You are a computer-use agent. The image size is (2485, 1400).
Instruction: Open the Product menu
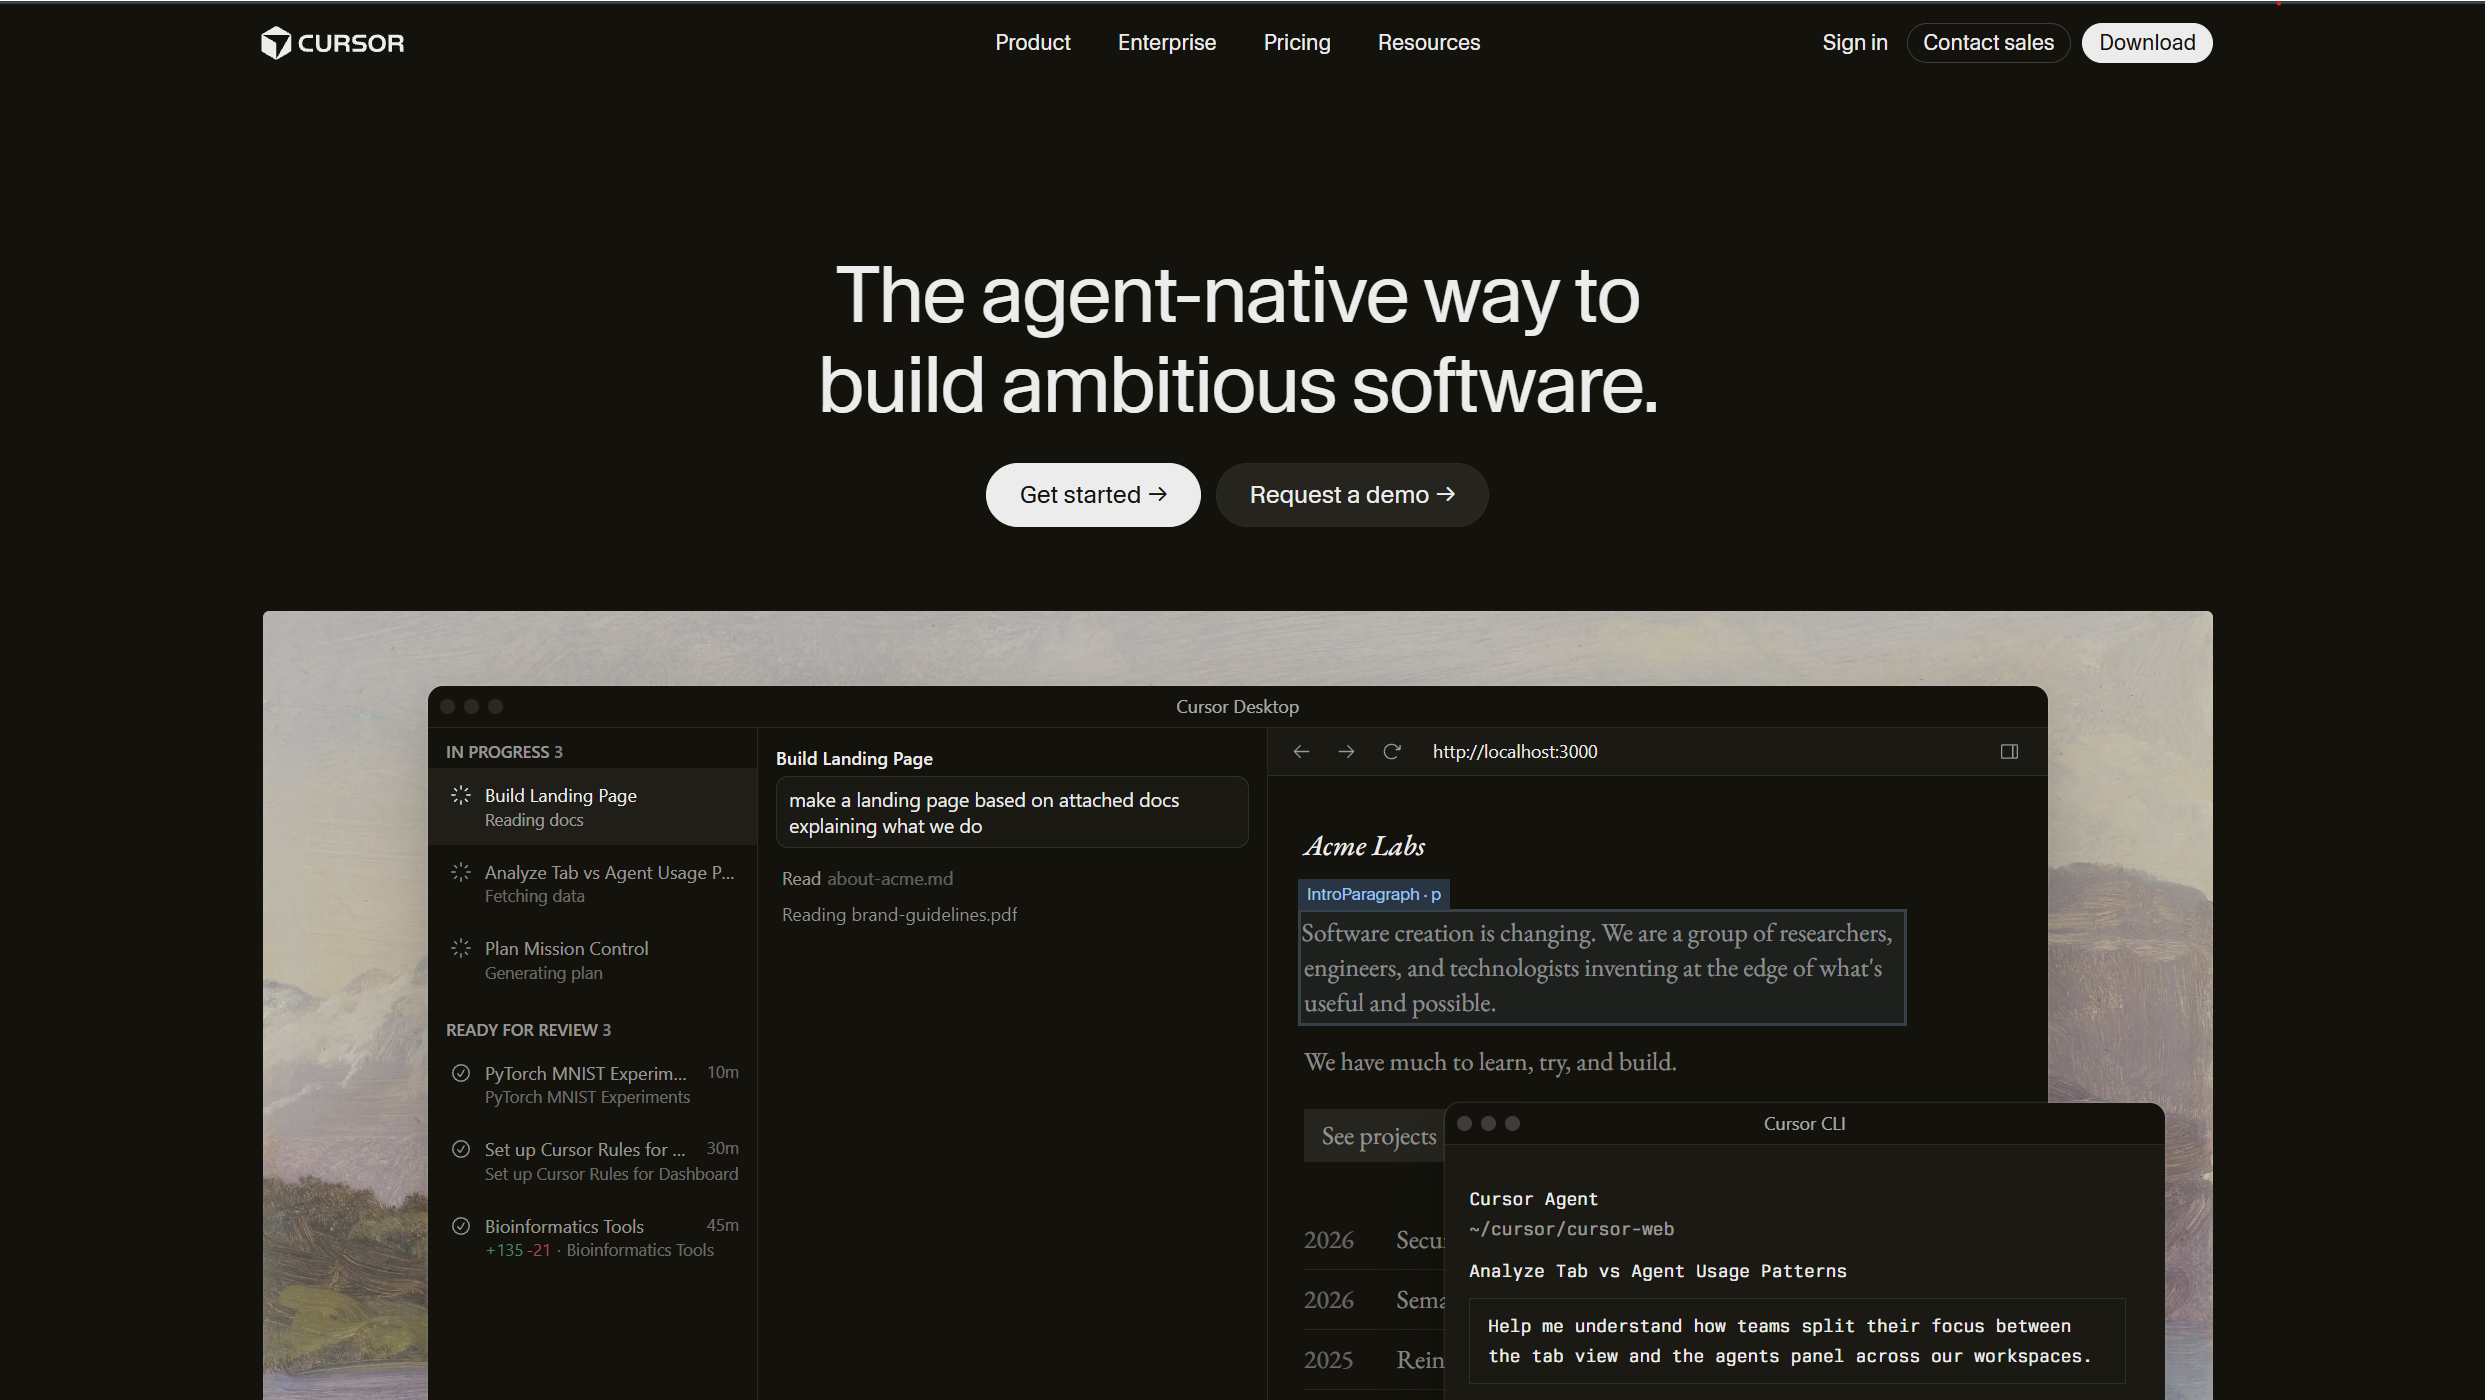tap(1032, 43)
